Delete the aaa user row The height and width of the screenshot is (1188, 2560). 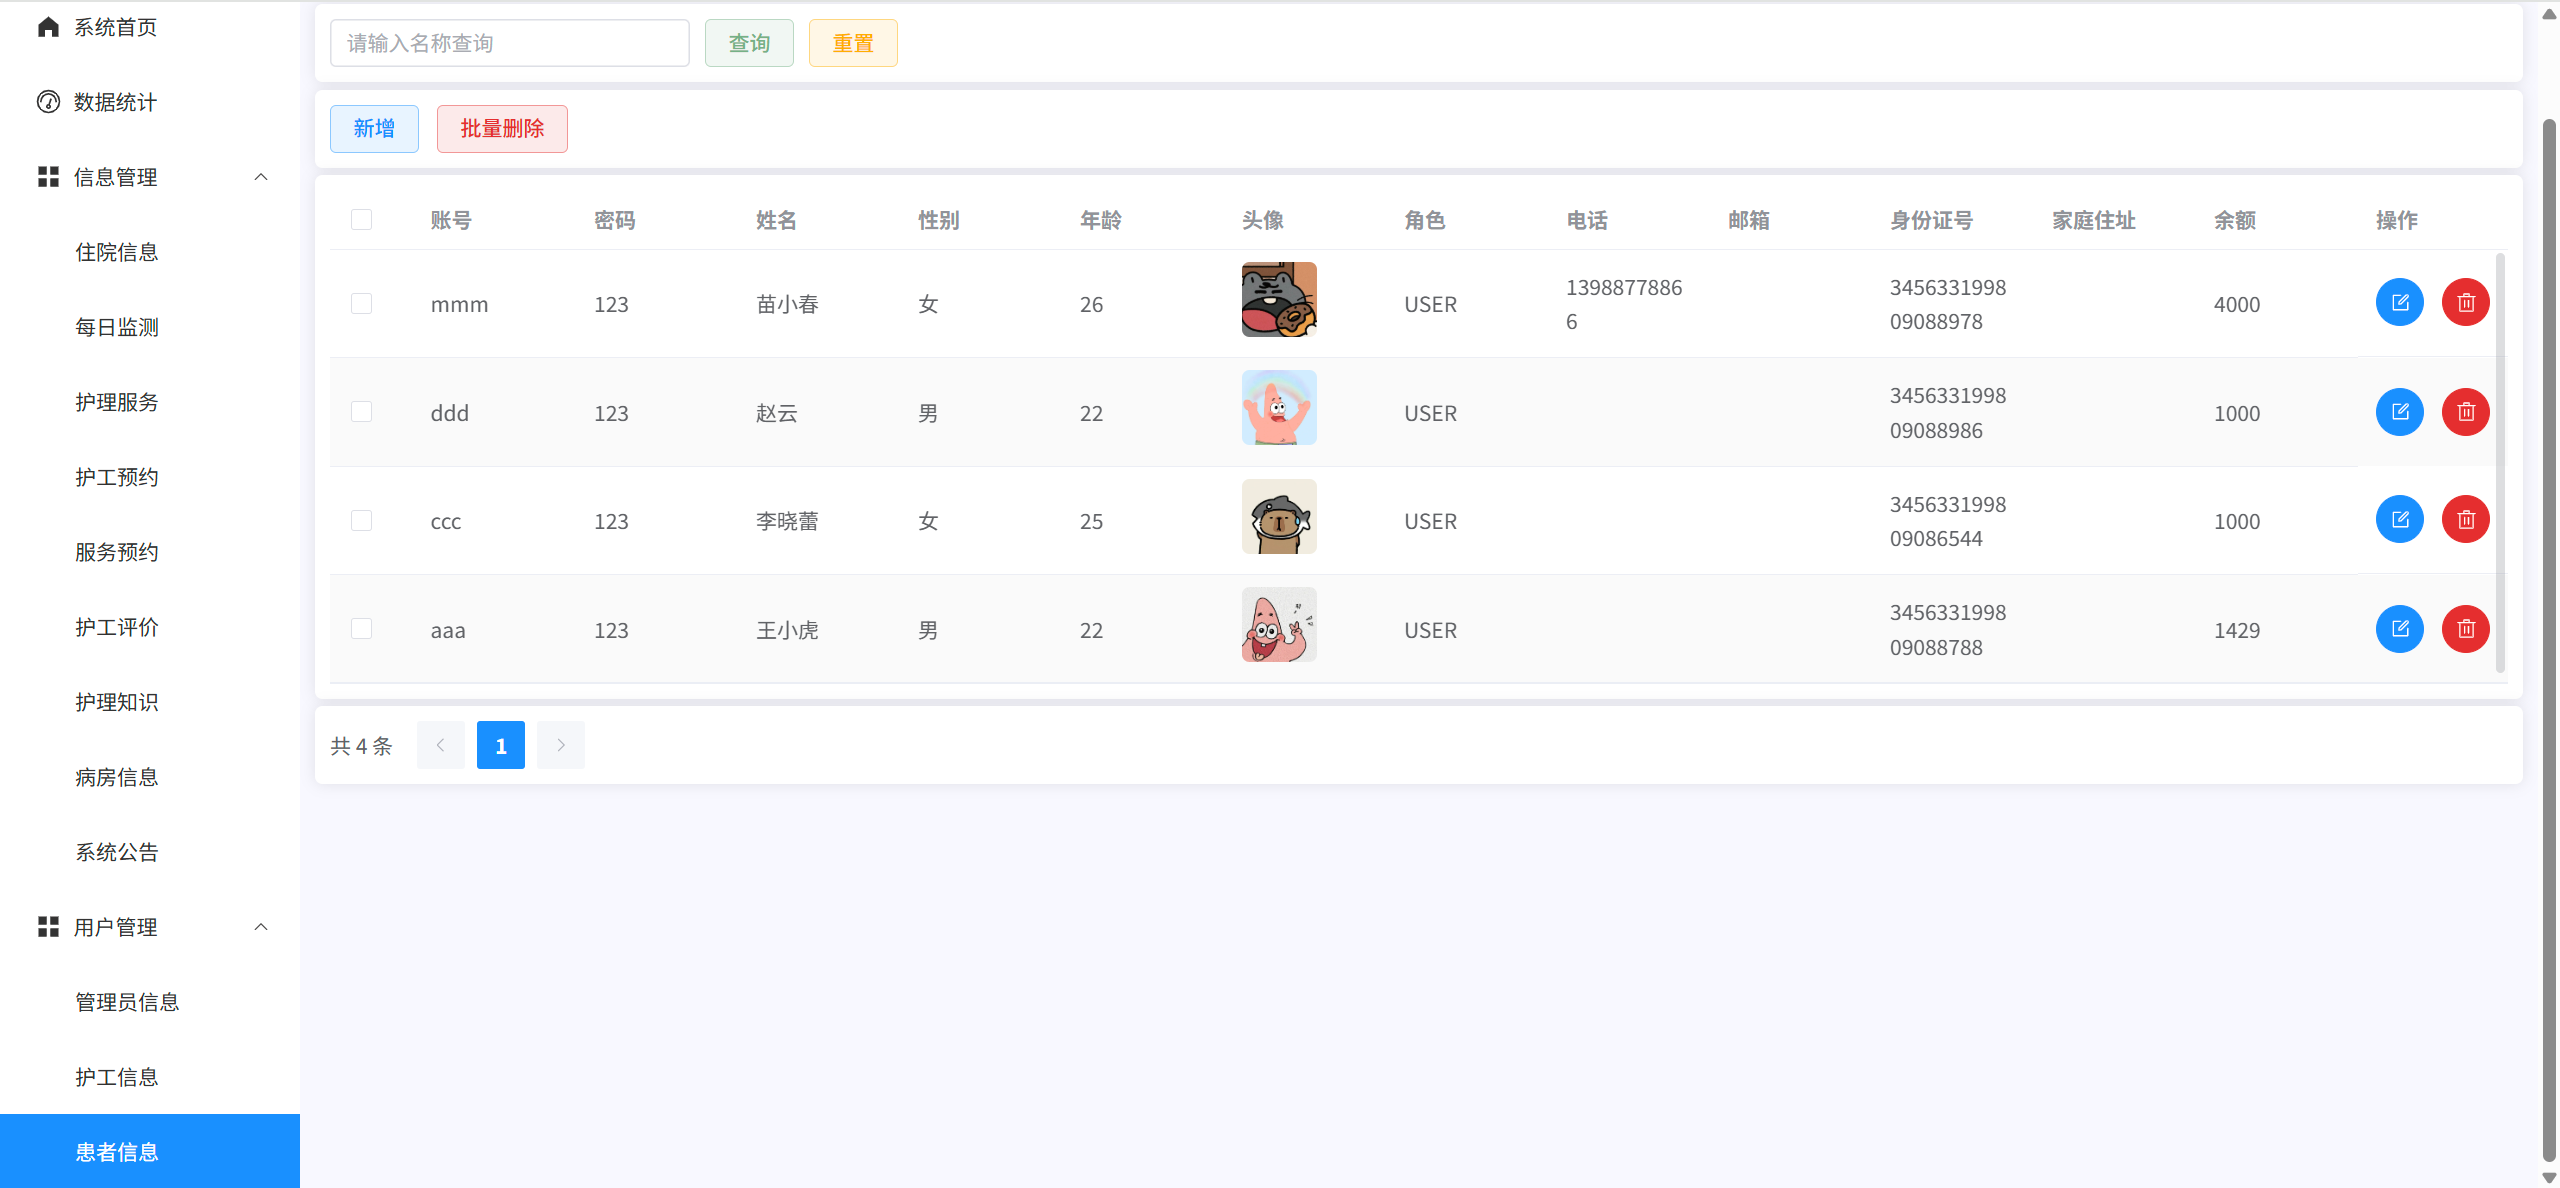tap(2465, 628)
